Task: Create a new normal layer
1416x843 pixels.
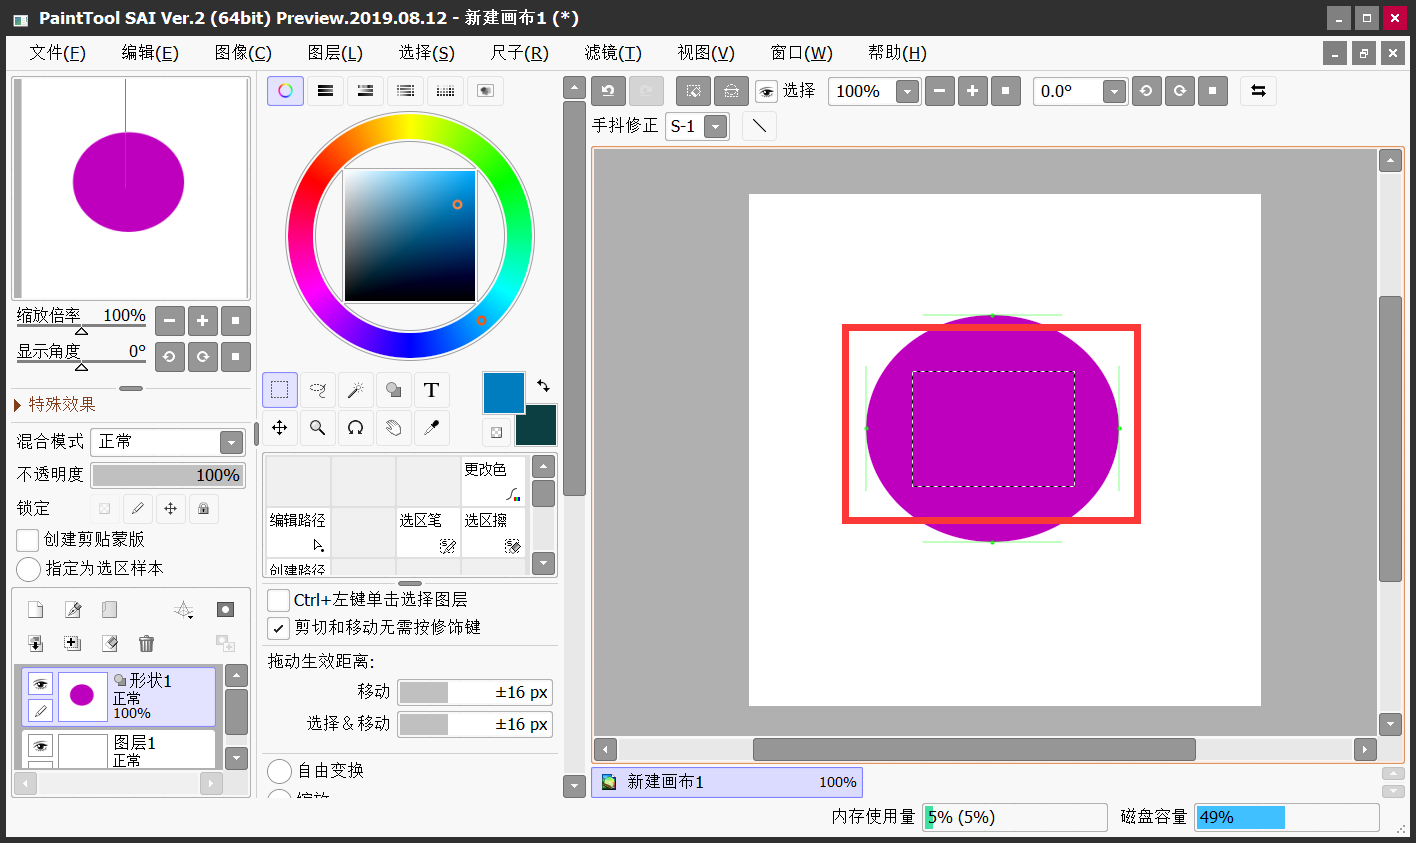Action: (x=35, y=610)
